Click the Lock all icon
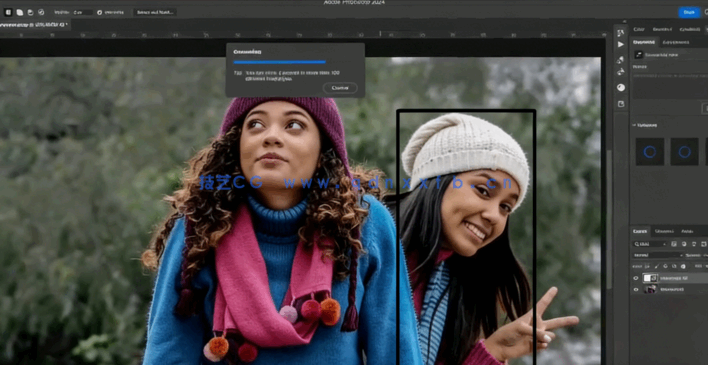Viewport: 708px width, 365px height. [x=682, y=267]
